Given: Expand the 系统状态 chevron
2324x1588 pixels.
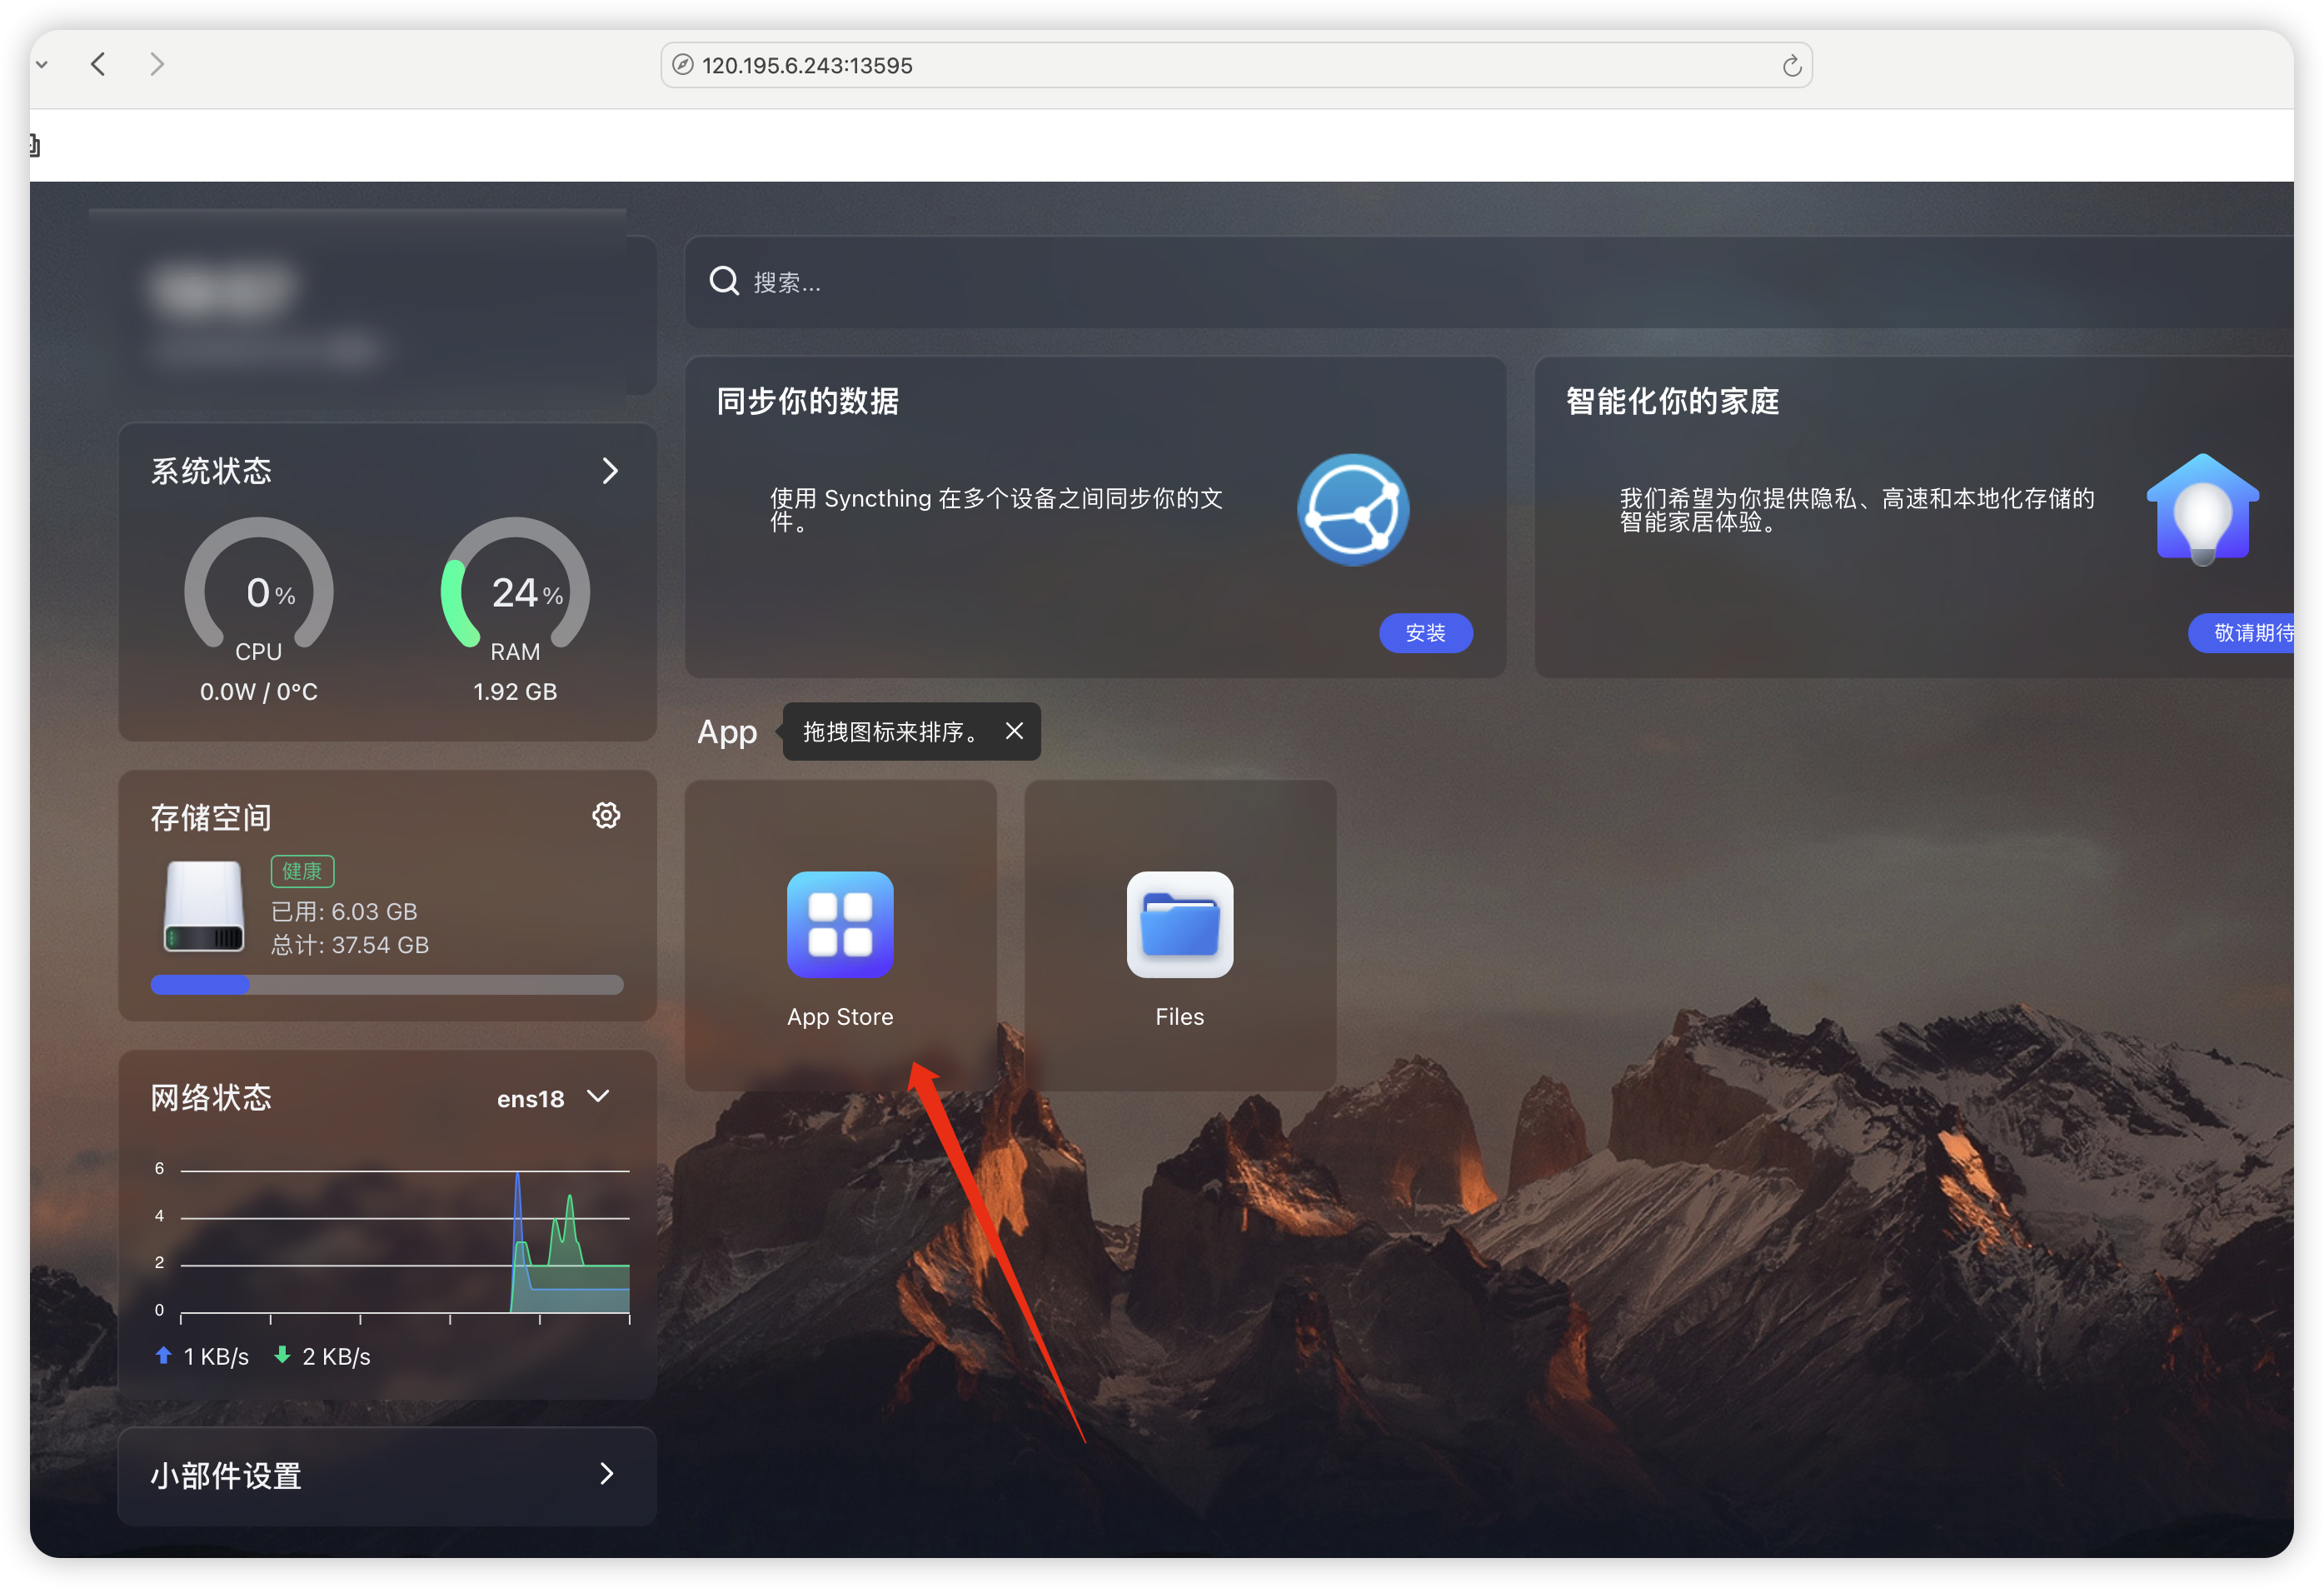Looking at the screenshot, I should point(610,471).
